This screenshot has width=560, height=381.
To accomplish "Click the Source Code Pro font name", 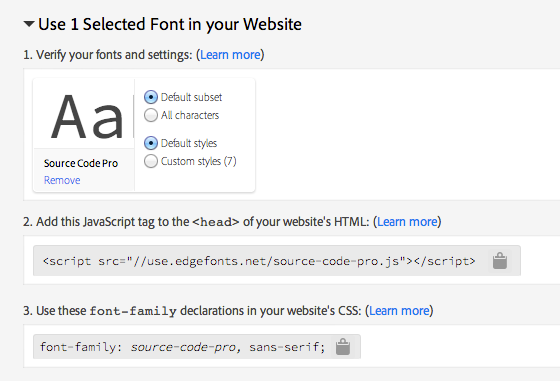I will click(x=81, y=163).
